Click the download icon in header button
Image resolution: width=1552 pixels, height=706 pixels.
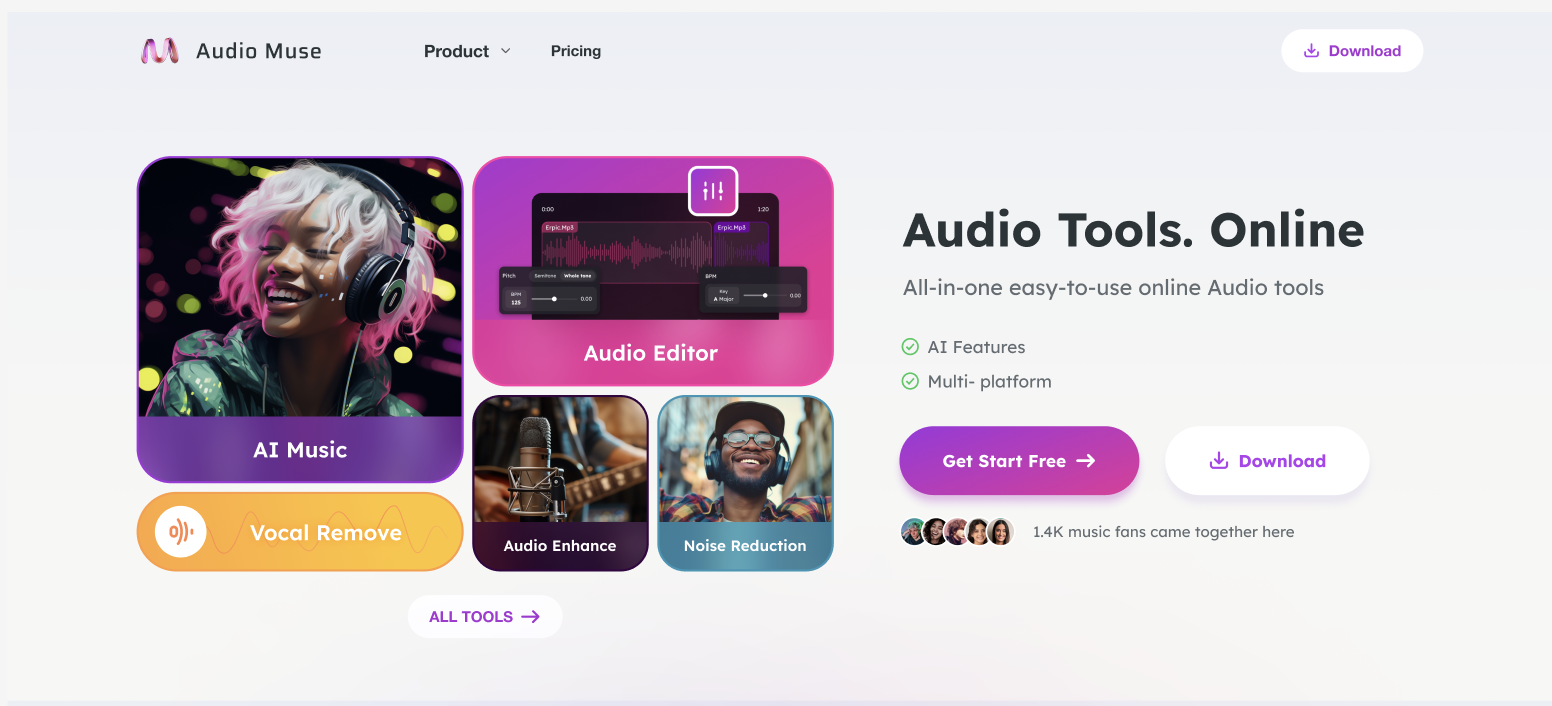click(1312, 51)
